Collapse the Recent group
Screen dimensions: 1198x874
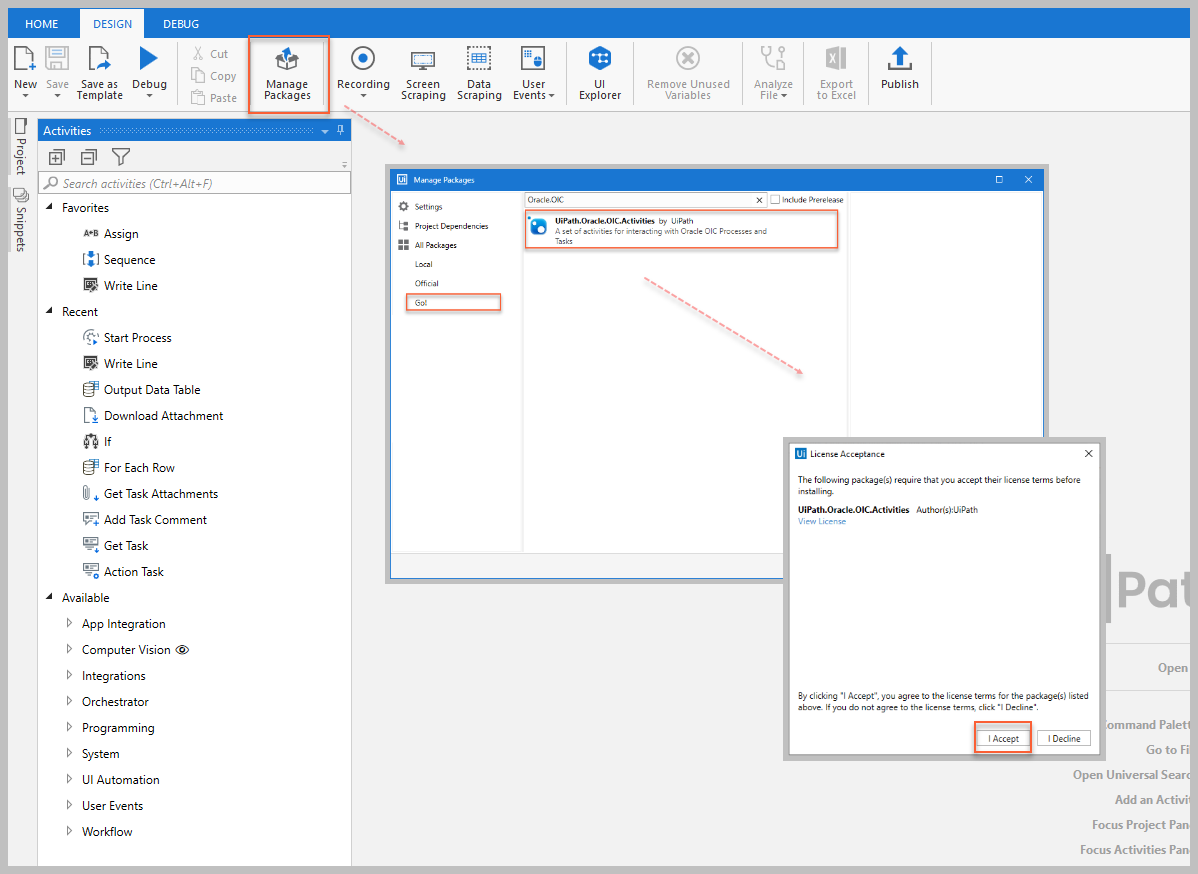50,311
